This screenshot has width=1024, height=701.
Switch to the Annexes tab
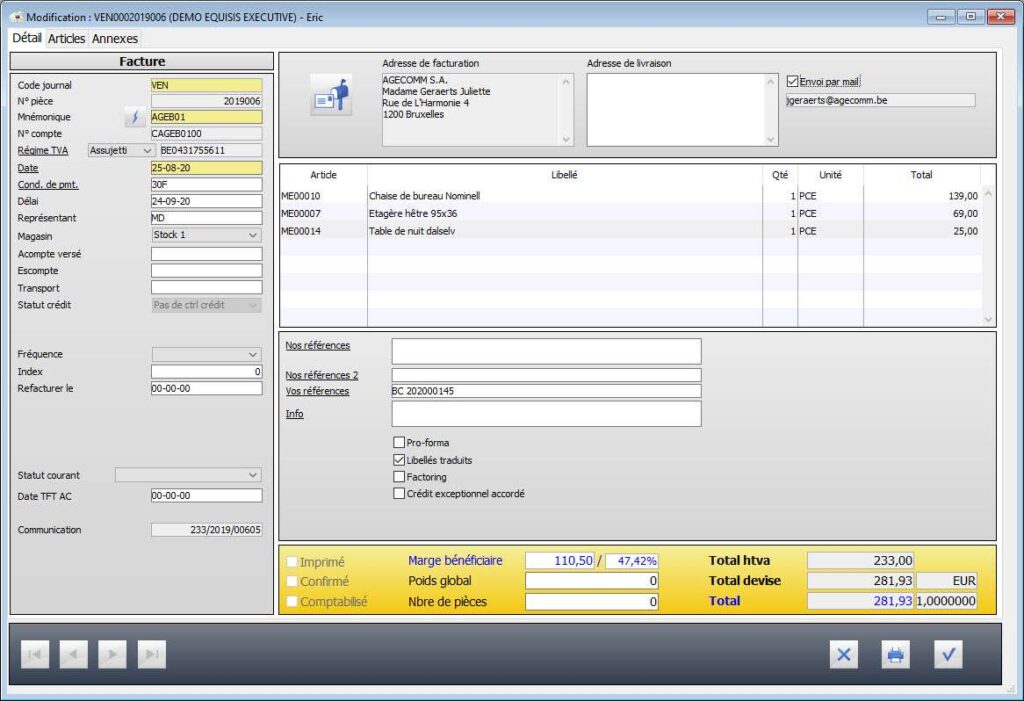tap(114, 38)
